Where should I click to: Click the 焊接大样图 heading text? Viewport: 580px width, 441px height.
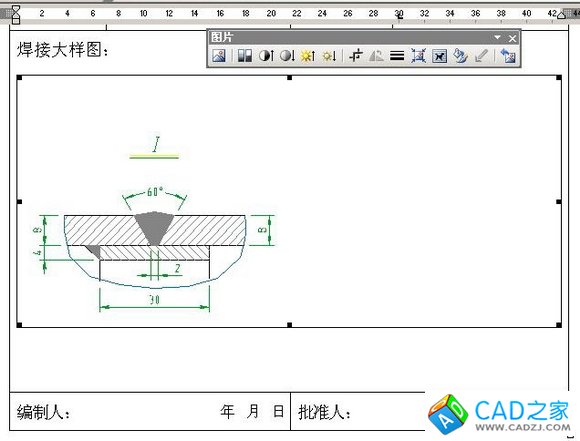tap(63, 50)
